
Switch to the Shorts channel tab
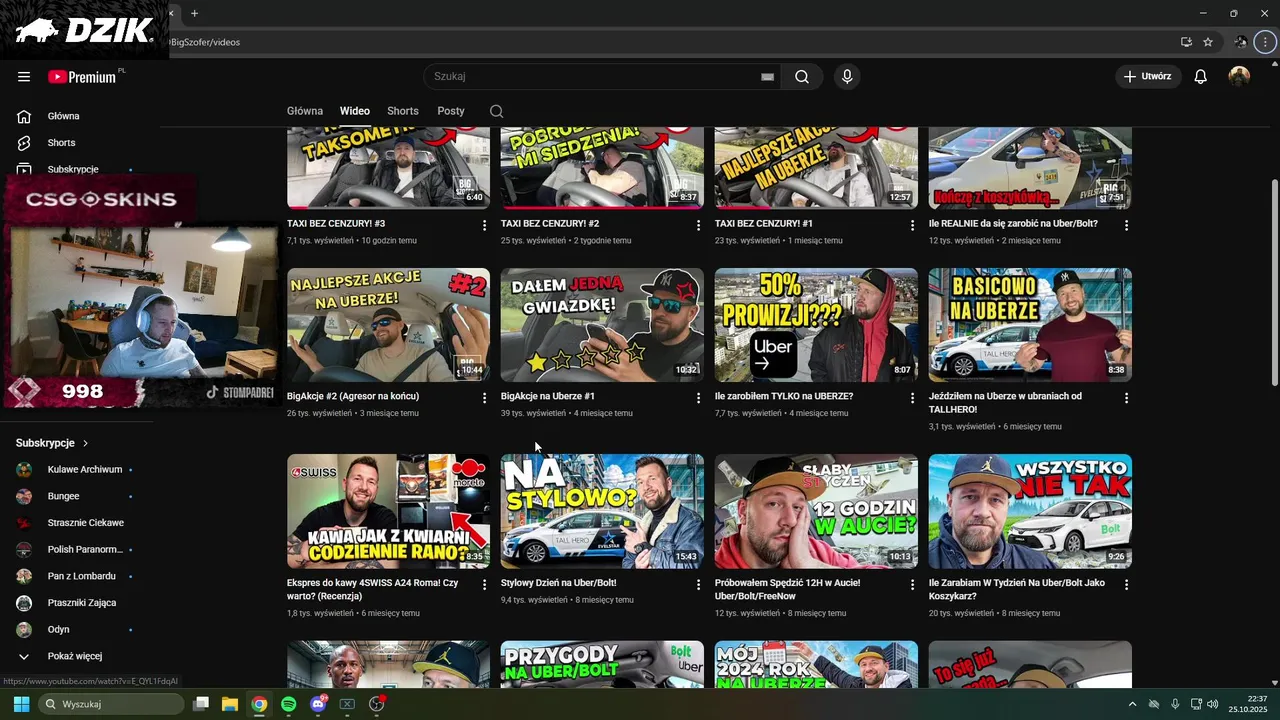pyautogui.click(x=403, y=111)
